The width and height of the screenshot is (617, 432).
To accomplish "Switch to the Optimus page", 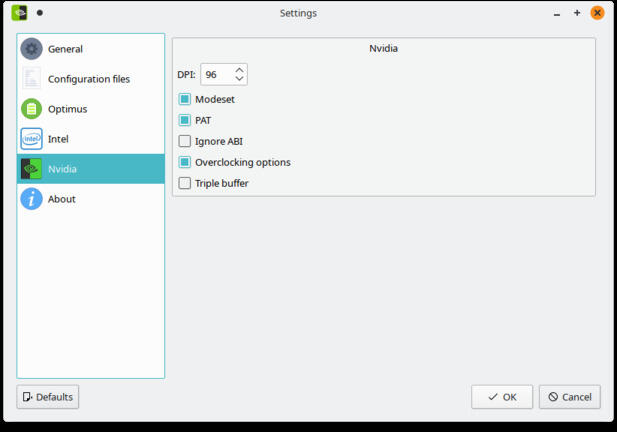I will [91, 109].
